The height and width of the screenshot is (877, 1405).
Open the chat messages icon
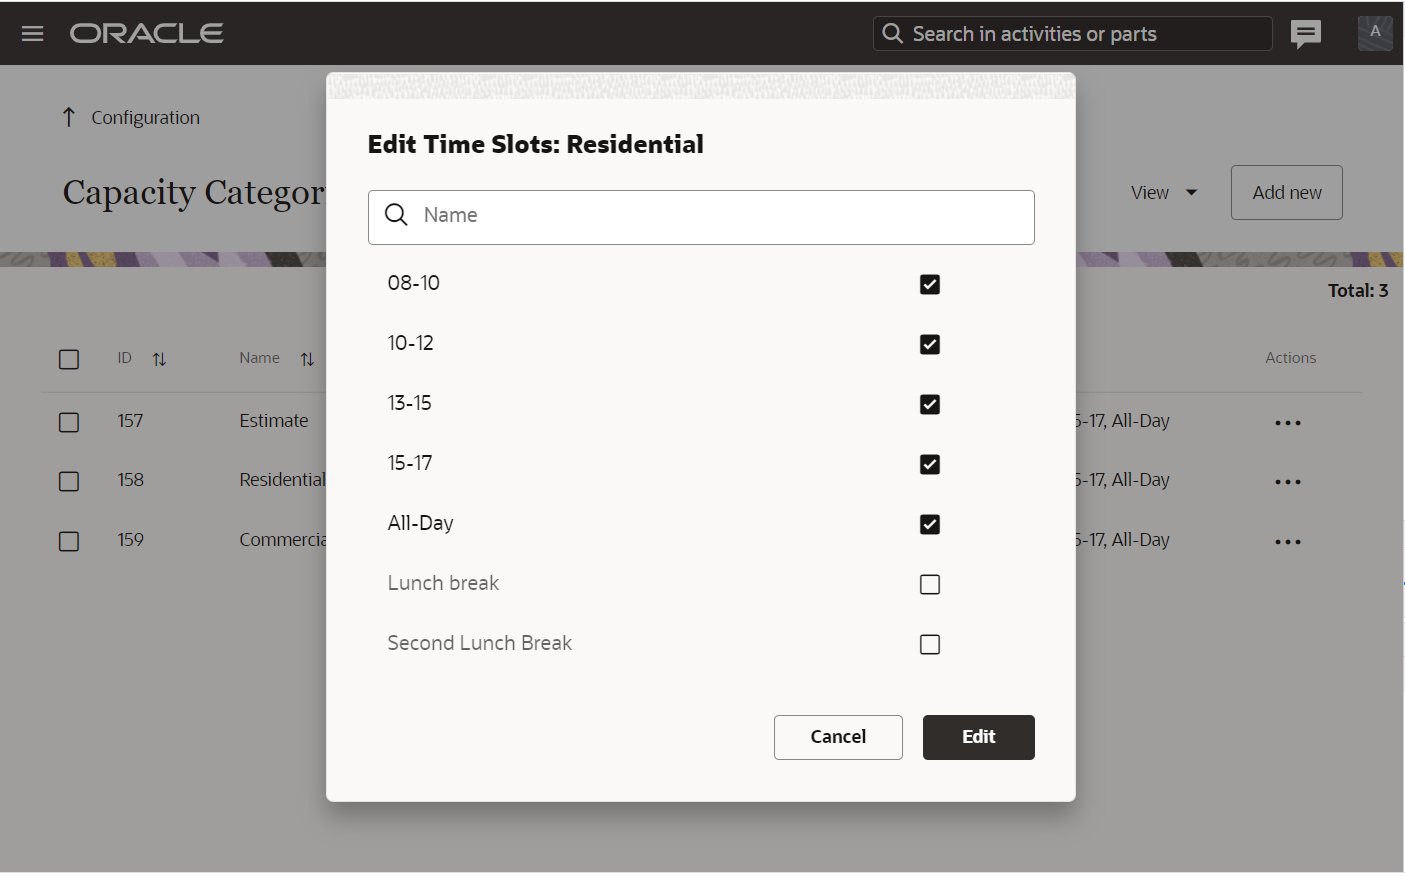click(1305, 34)
